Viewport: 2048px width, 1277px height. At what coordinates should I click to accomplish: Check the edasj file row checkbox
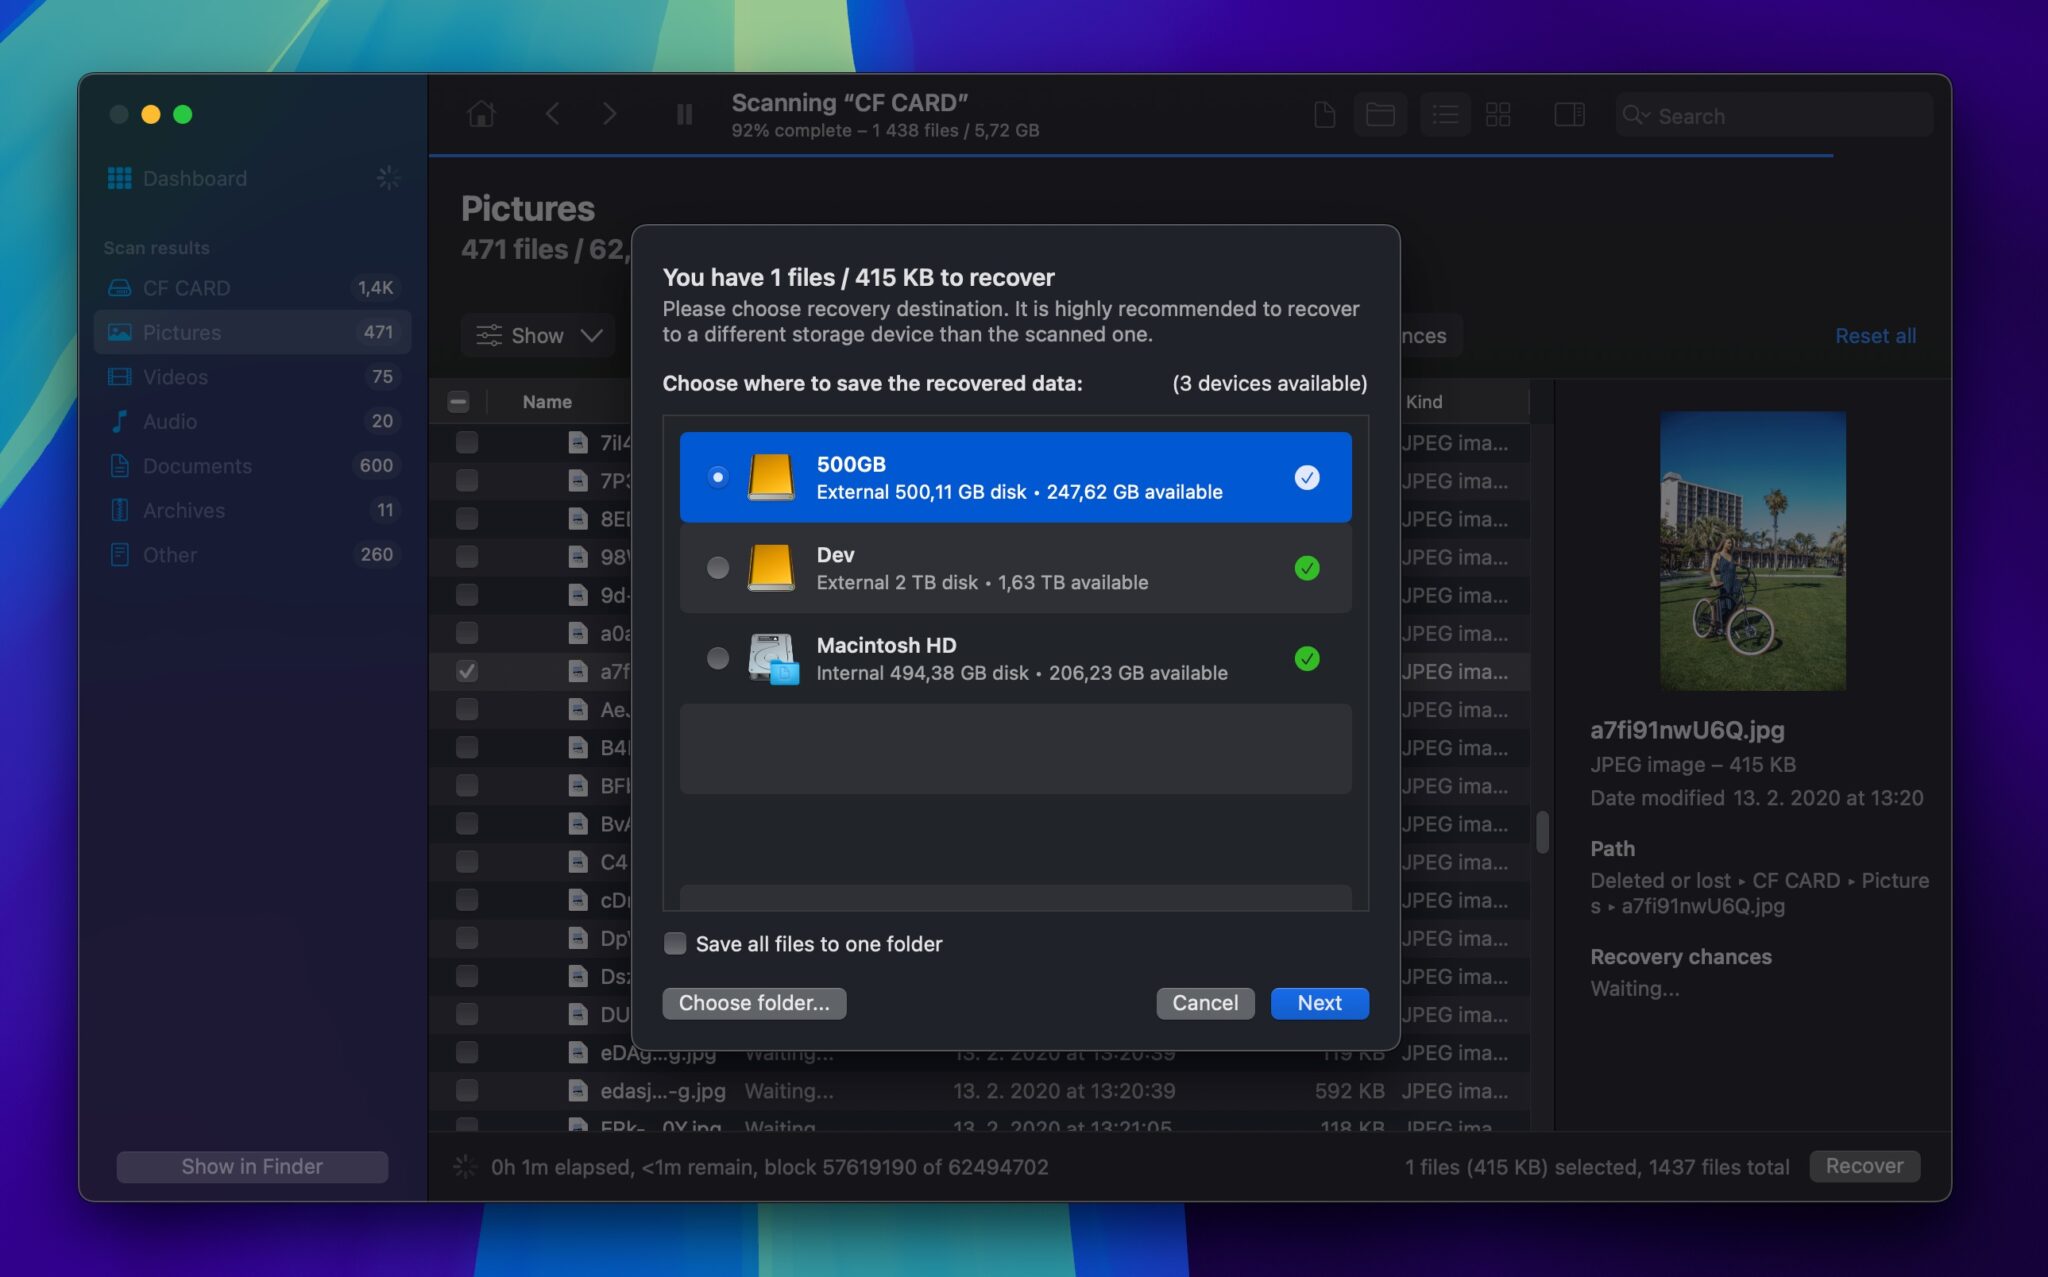pos(467,1091)
